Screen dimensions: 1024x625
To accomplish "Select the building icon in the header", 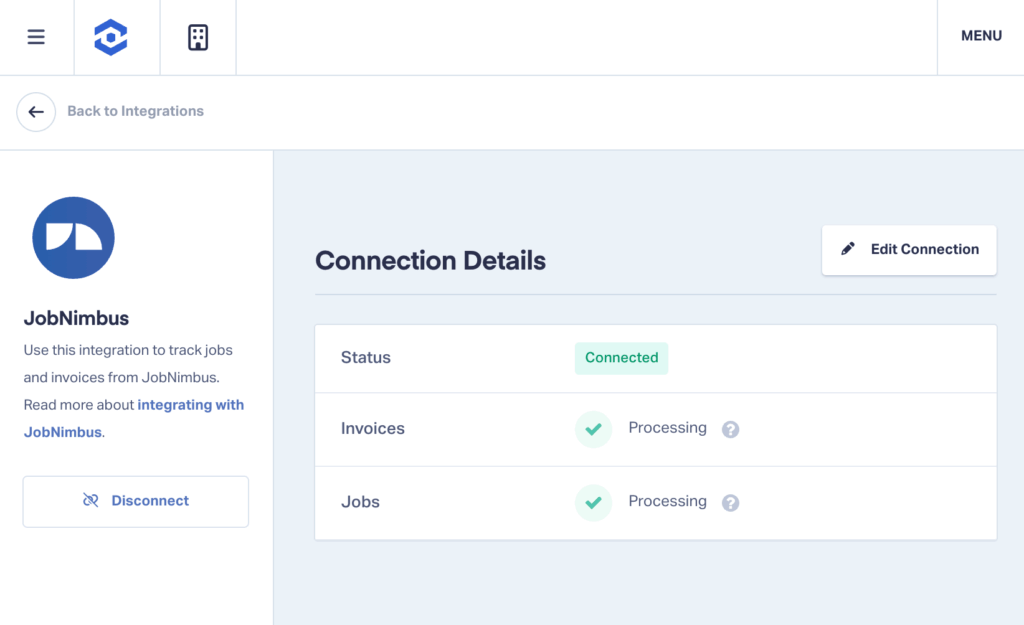I will click(x=197, y=36).
